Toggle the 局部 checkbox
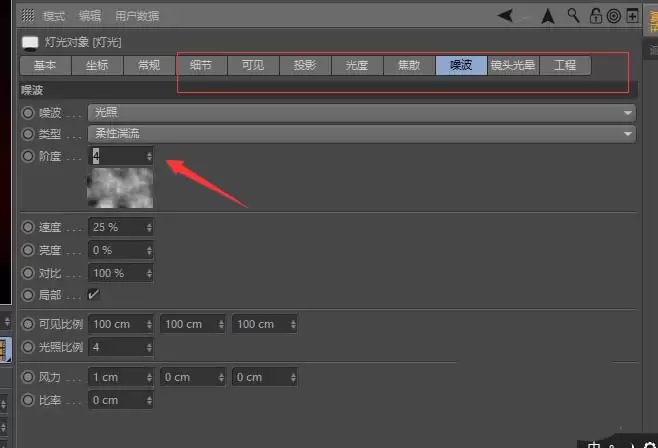This screenshot has width=658, height=448. (x=94, y=295)
